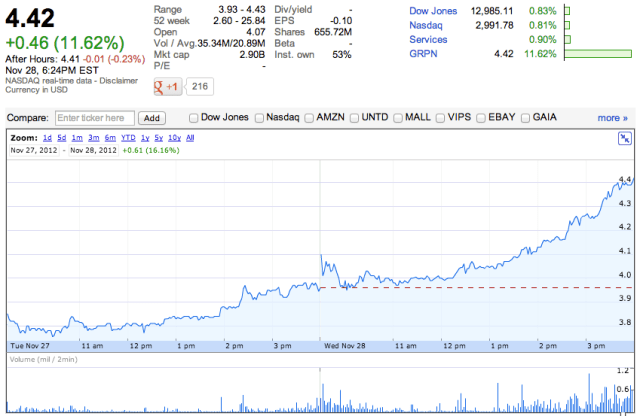Set chart zoom to 5d
Screen dimensions: 640x416
point(62,138)
